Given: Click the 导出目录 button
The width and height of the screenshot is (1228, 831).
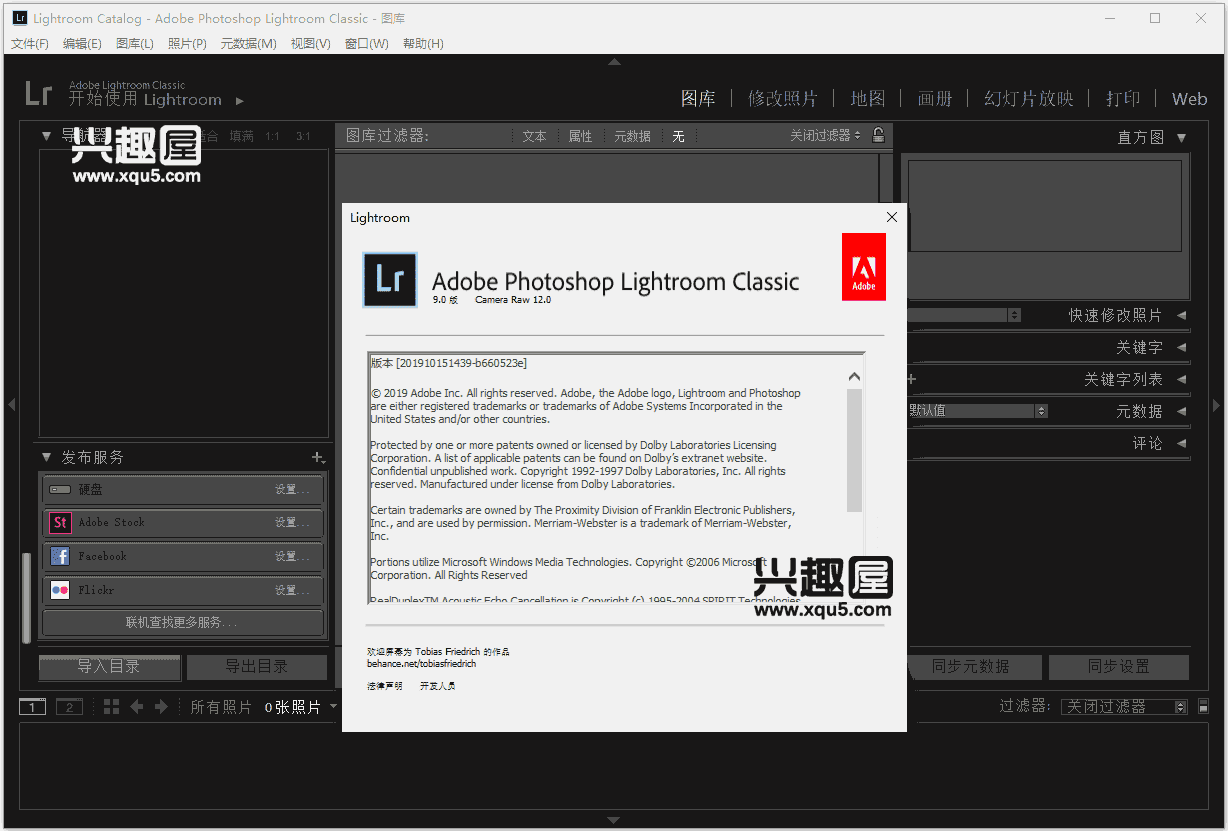Looking at the screenshot, I should click(257, 667).
